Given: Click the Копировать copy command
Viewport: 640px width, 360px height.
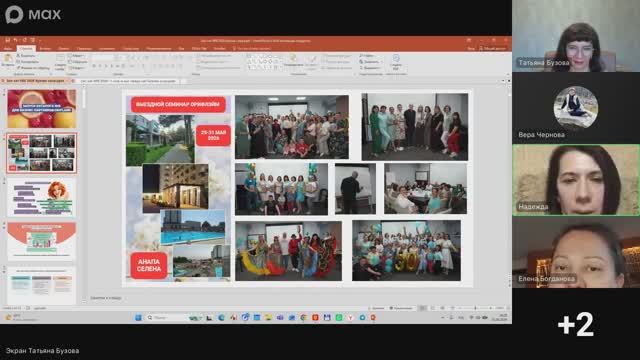Looking at the screenshot, I should [28, 62].
